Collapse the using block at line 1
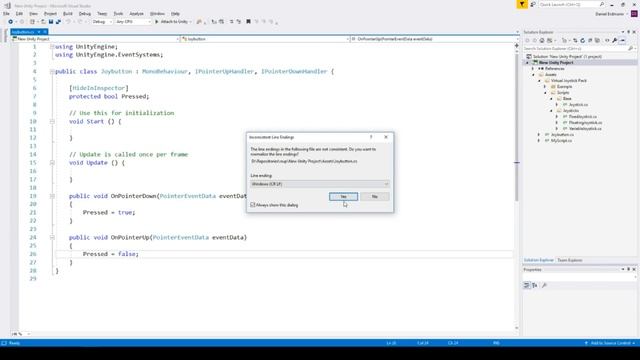Image resolution: width=640 pixels, height=360 pixels. (x=52, y=47)
